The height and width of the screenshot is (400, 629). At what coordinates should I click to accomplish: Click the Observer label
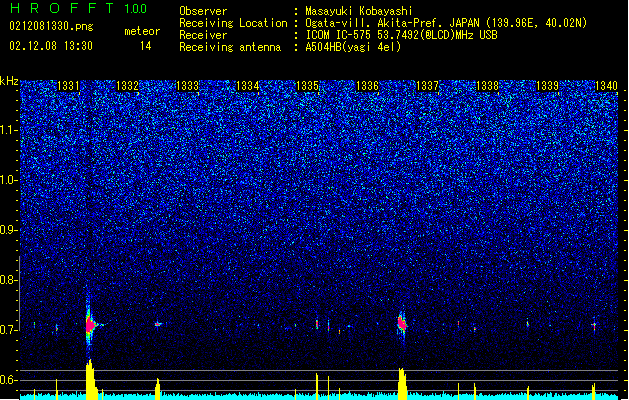coord(203,11)
